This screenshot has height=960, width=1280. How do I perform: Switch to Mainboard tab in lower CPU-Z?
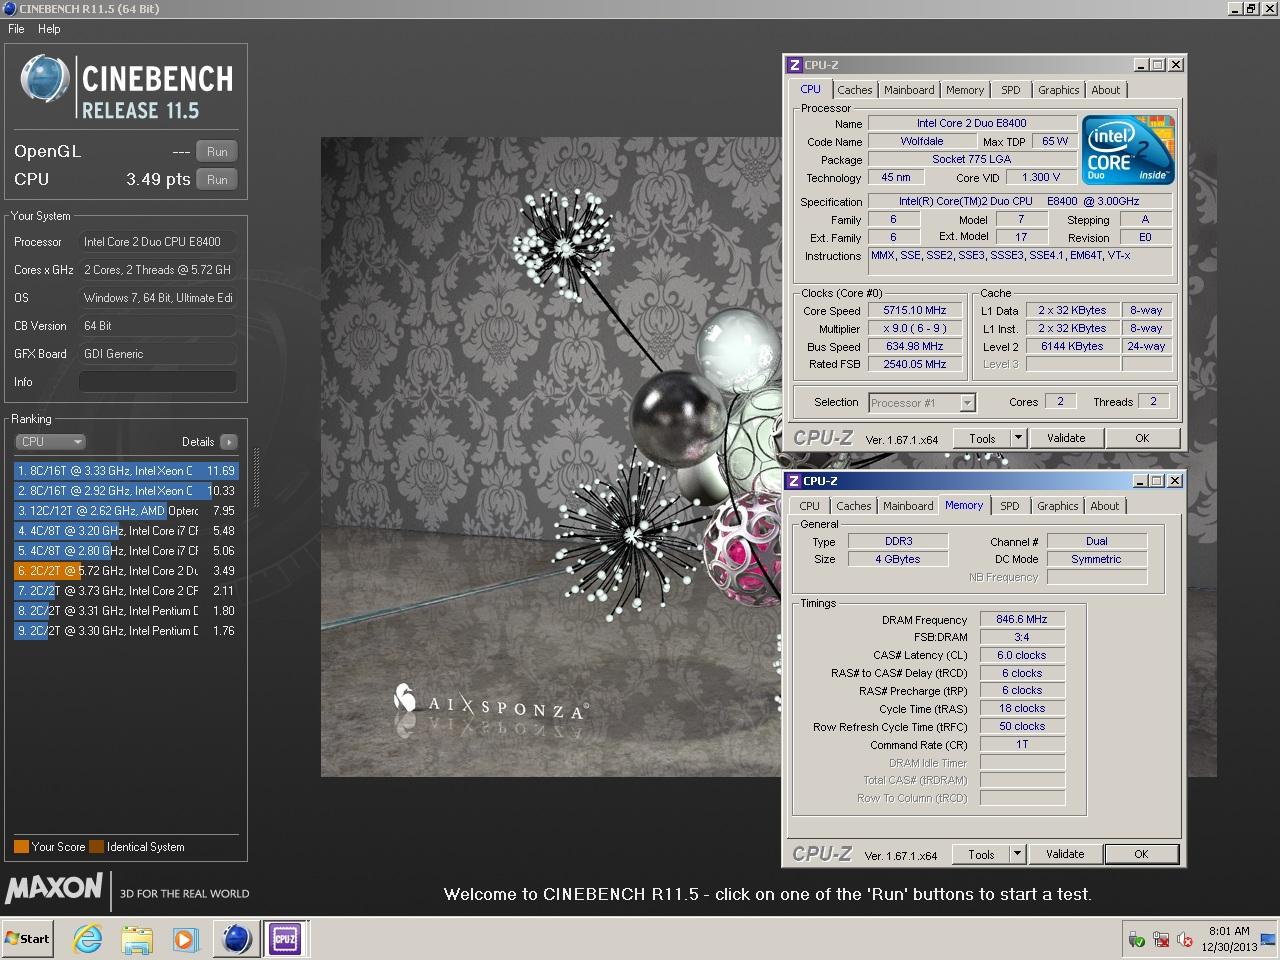click(908, 506)
